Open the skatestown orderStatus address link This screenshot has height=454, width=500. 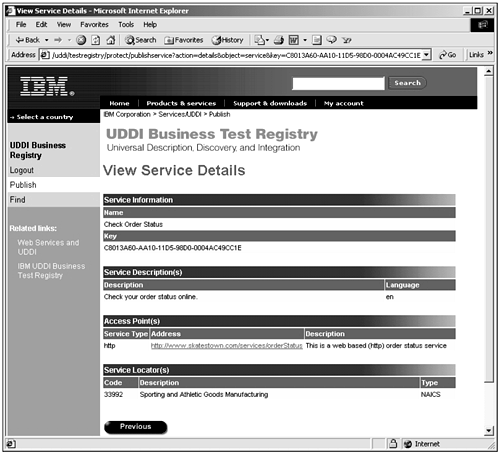(226, 346)
